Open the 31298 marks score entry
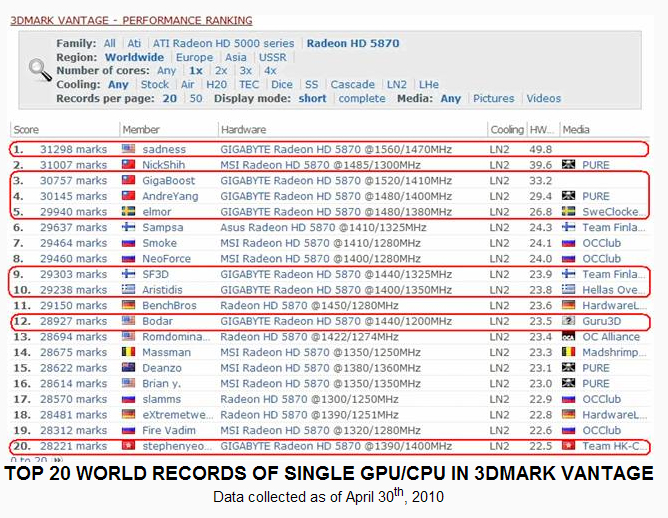668x518 pixels. pyautogui.click(x=73, y=149)
